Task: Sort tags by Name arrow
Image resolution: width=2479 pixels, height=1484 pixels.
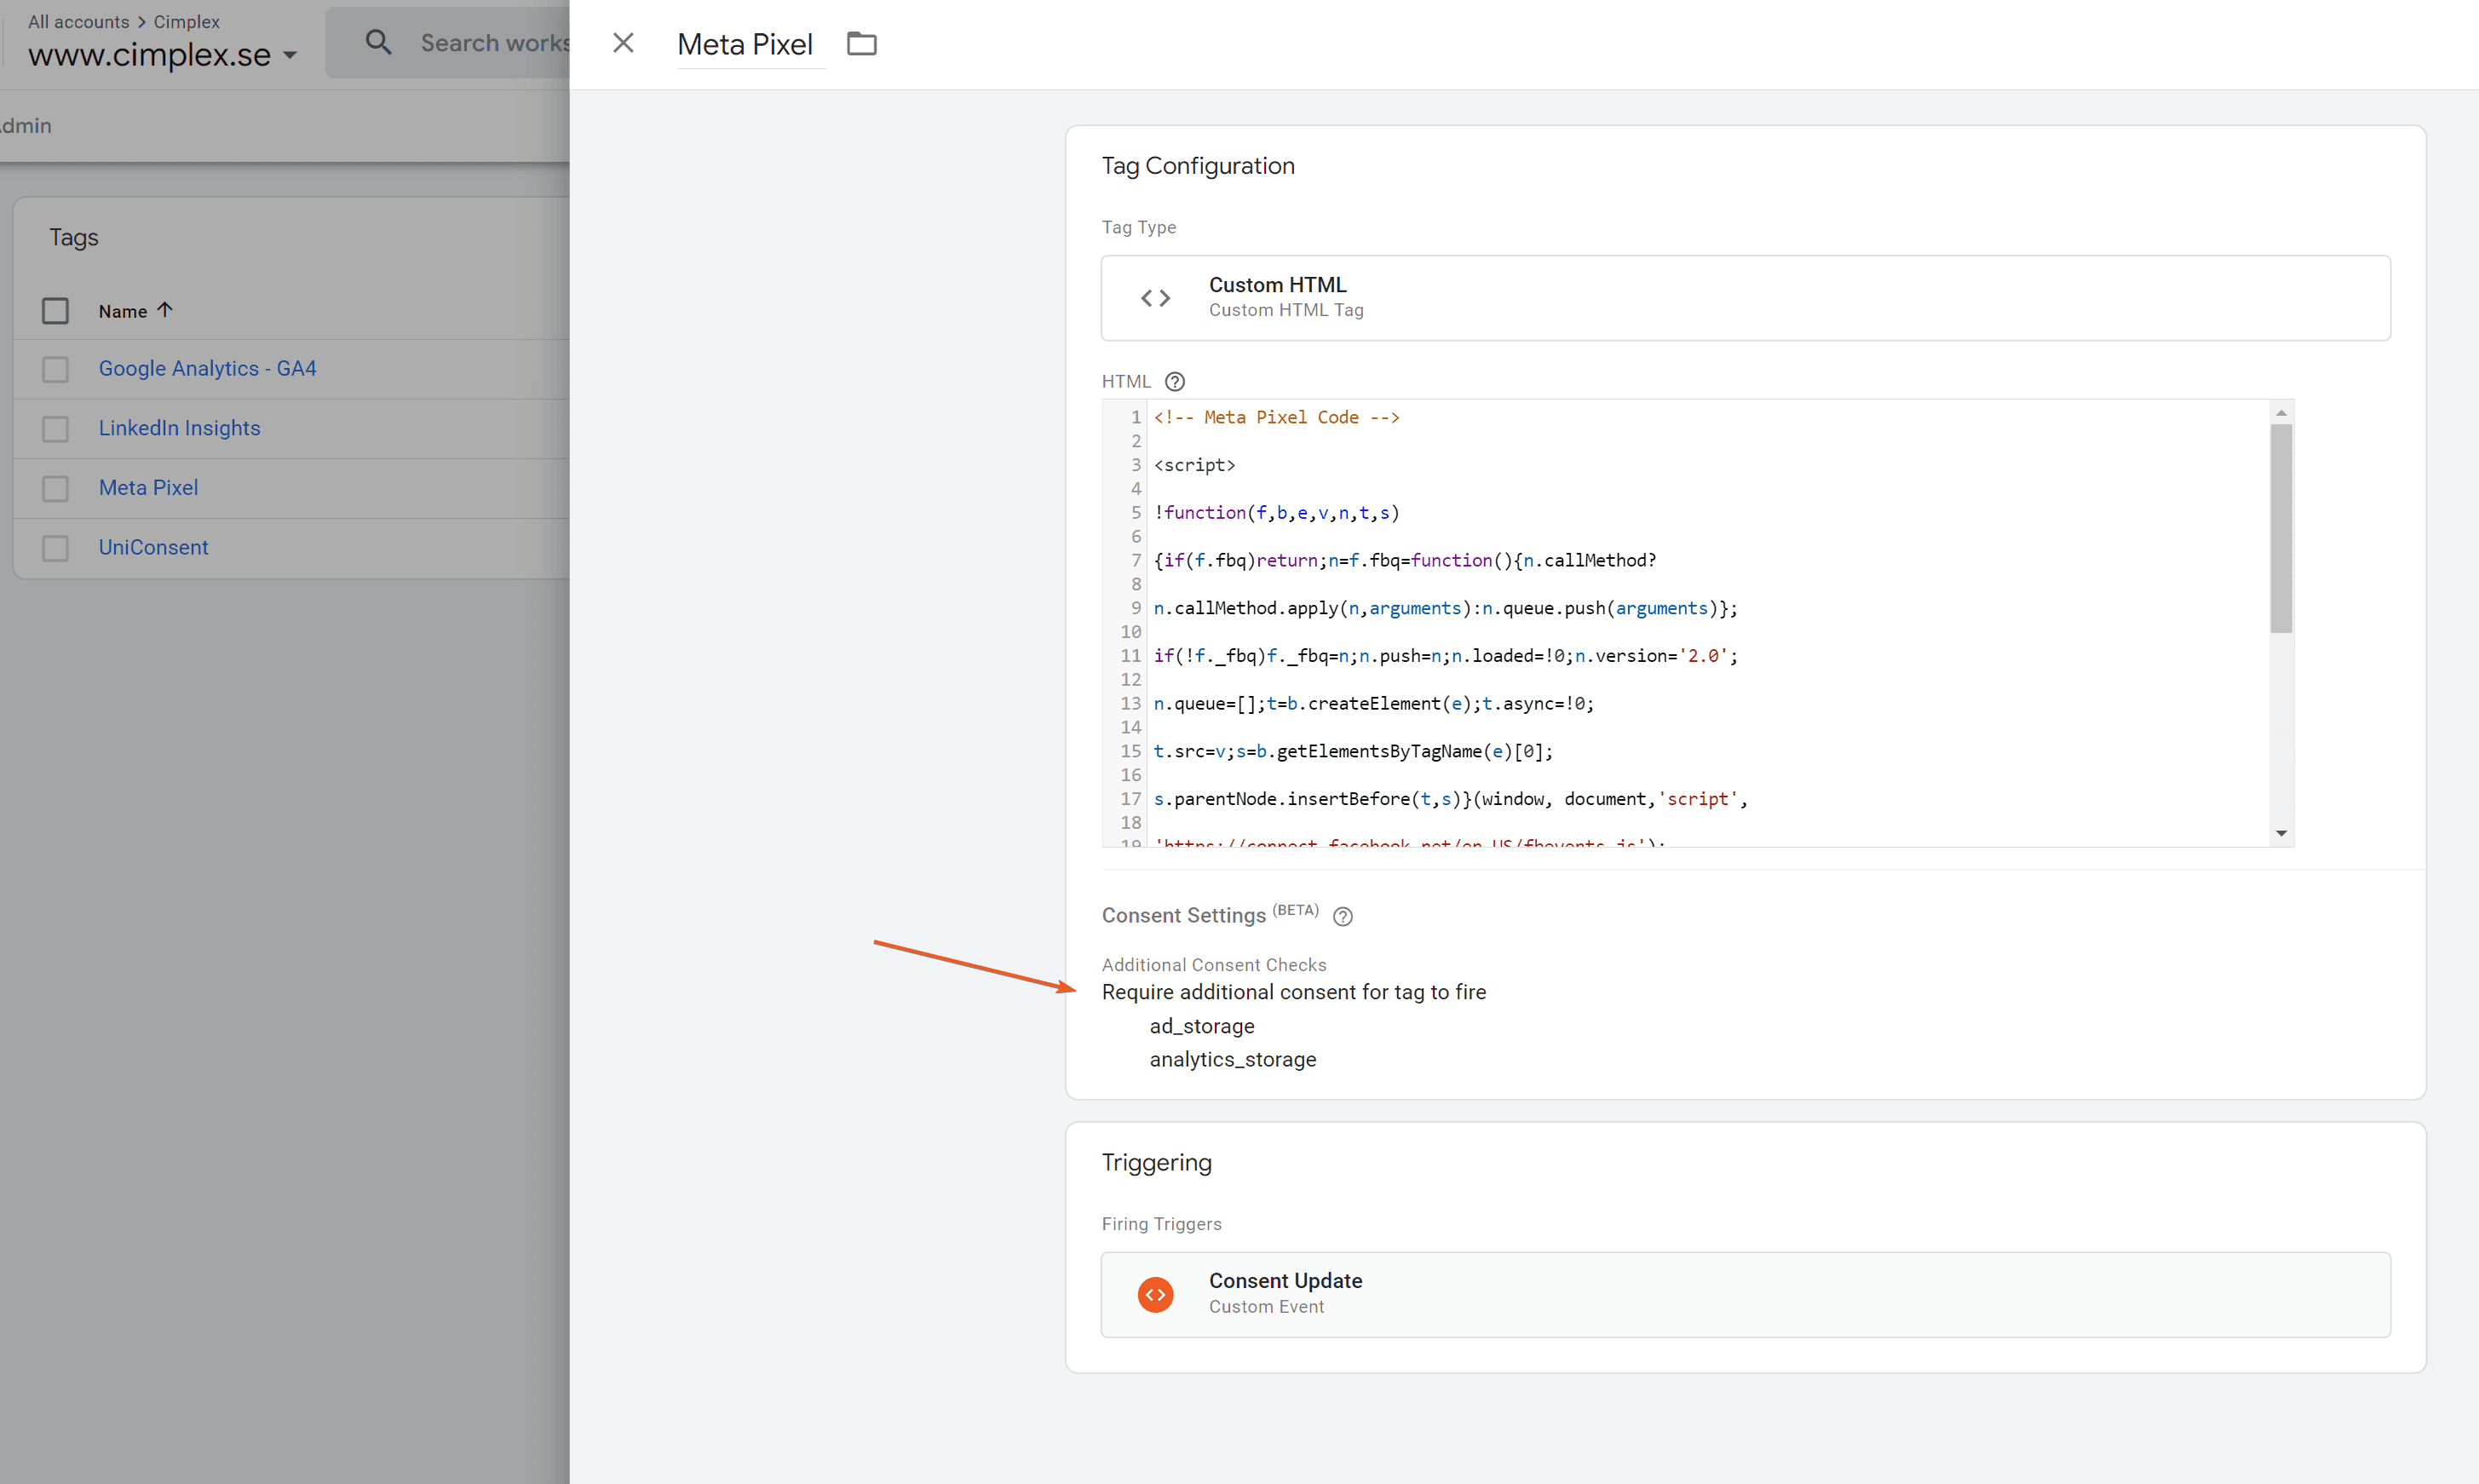Action: [x=166, y=310]
